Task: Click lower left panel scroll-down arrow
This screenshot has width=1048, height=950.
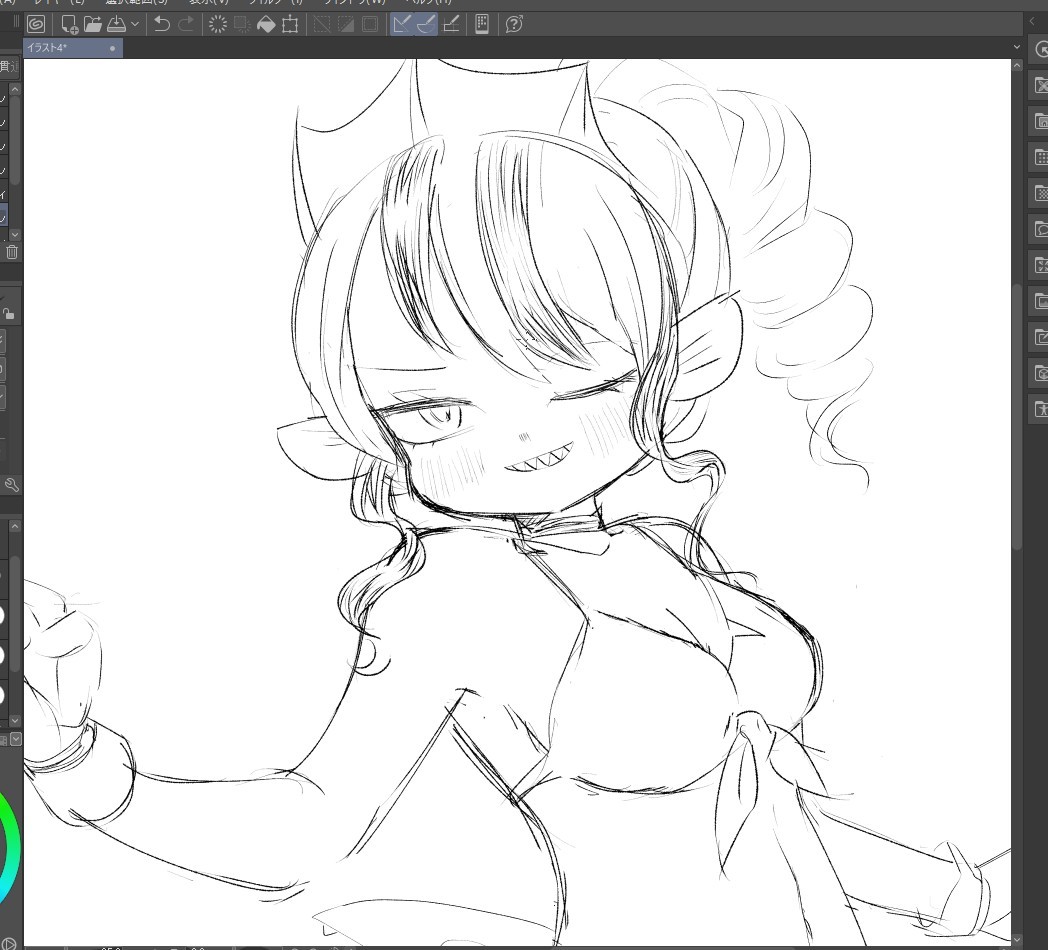Action: click(15, 721)
